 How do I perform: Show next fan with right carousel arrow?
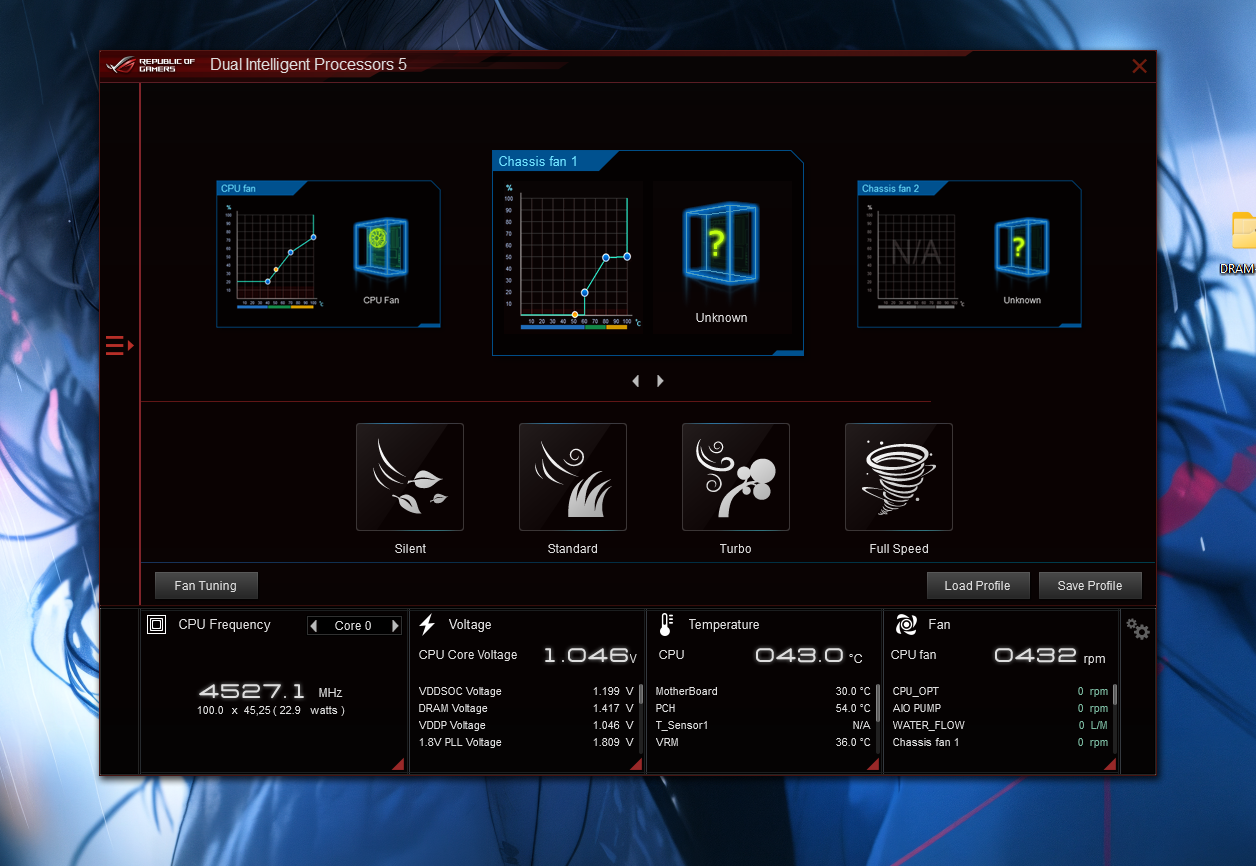point(660,381)
